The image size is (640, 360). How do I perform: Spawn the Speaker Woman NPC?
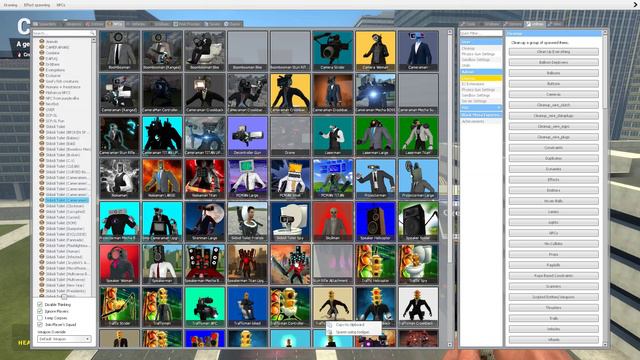pos(119,264)
